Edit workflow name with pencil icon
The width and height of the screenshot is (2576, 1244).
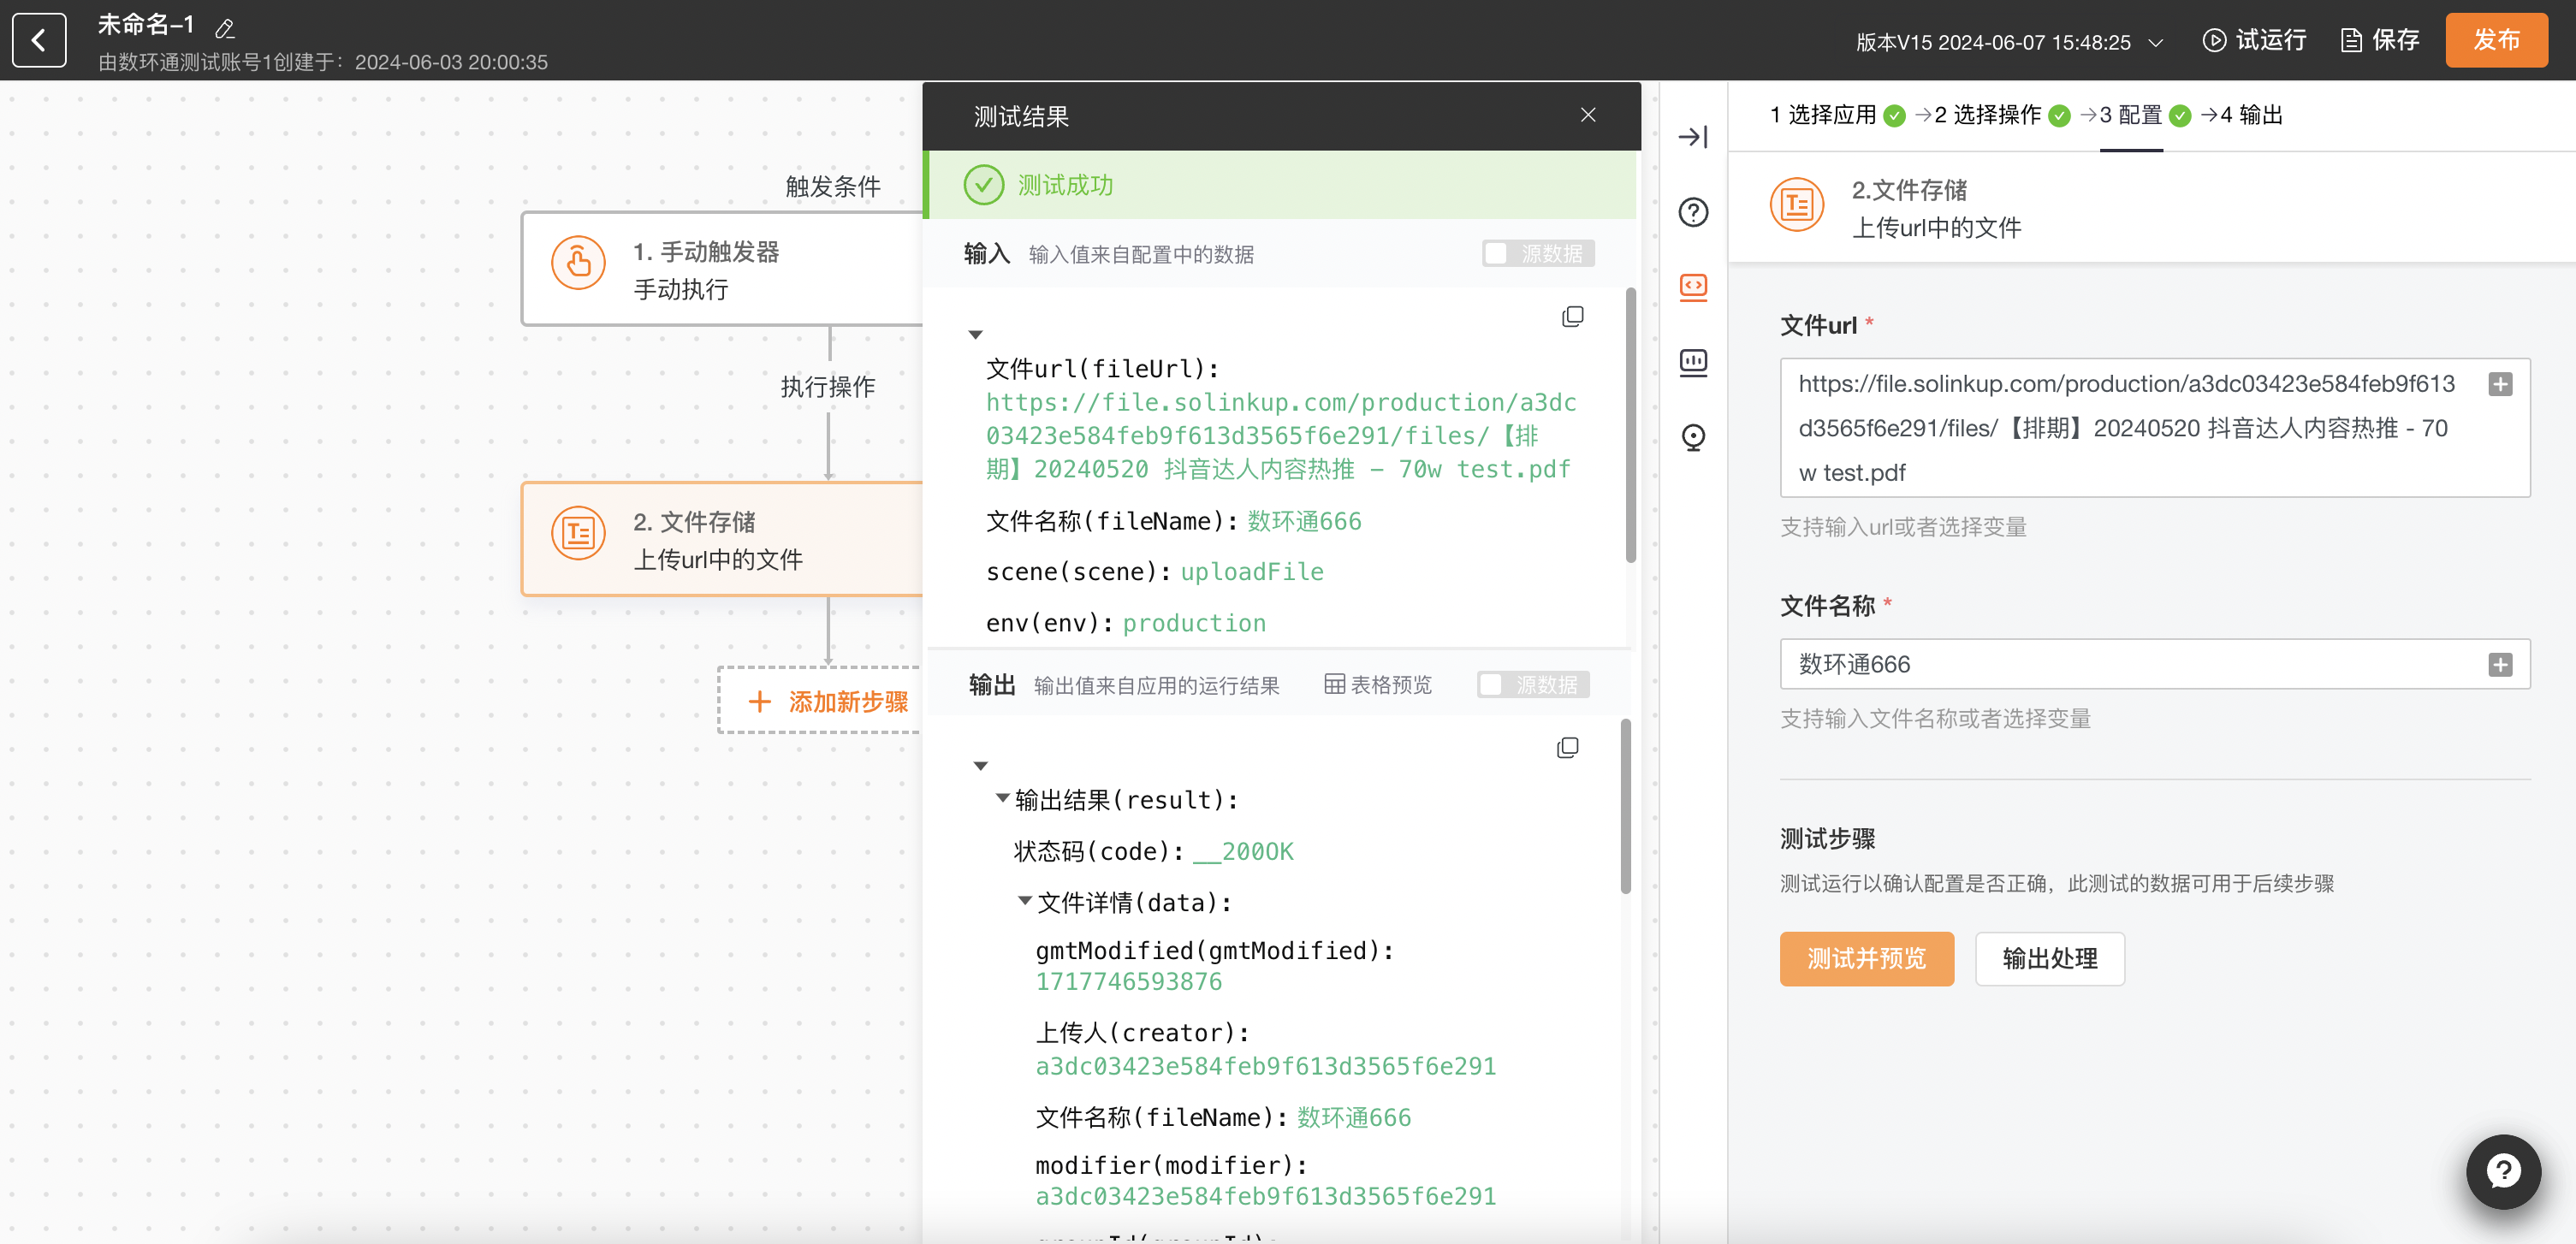(225, 29)
